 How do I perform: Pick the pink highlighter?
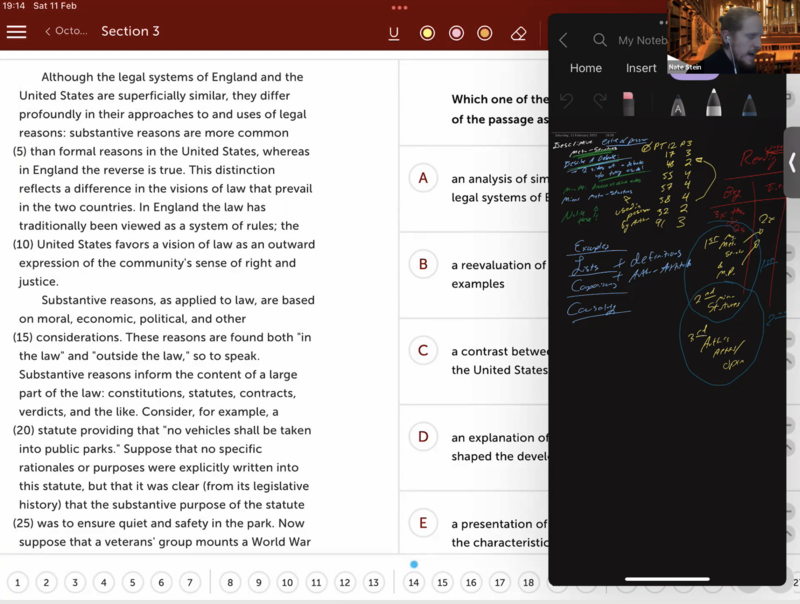tap(456, 33)
